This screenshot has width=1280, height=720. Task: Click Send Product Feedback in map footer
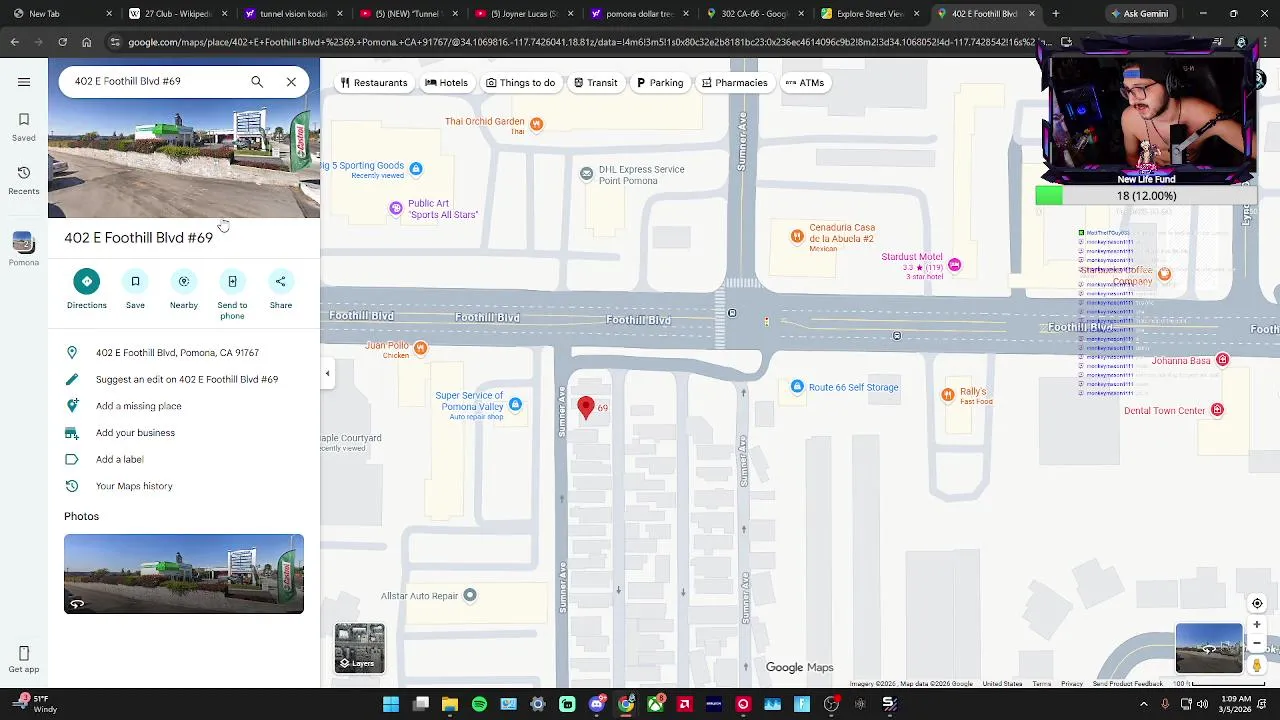pyautogui.click(x=1127, y=684)
